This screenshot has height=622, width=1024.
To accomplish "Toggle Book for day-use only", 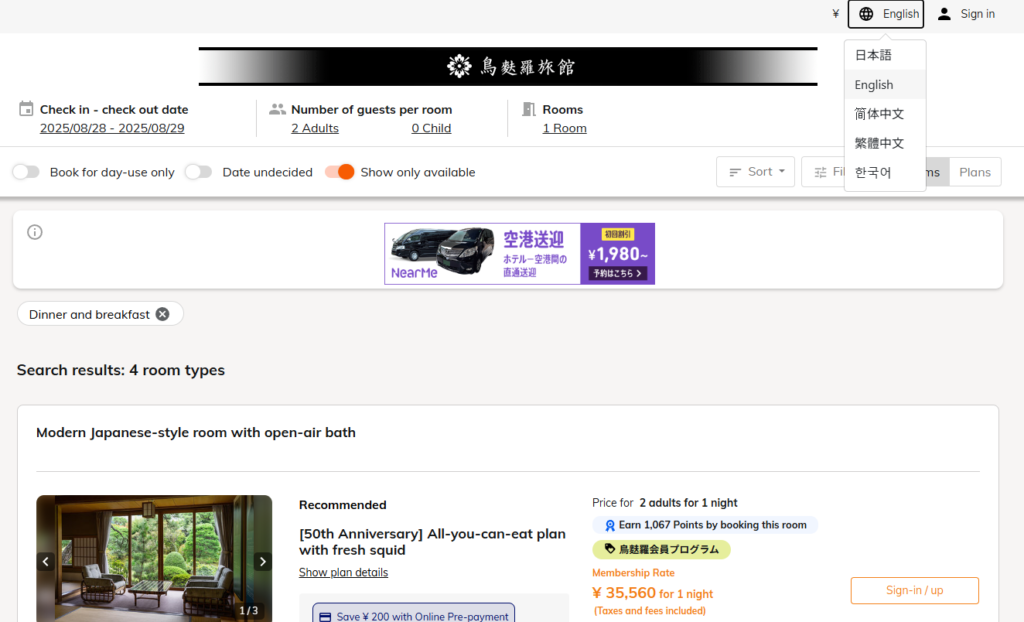I will (26, 172).
